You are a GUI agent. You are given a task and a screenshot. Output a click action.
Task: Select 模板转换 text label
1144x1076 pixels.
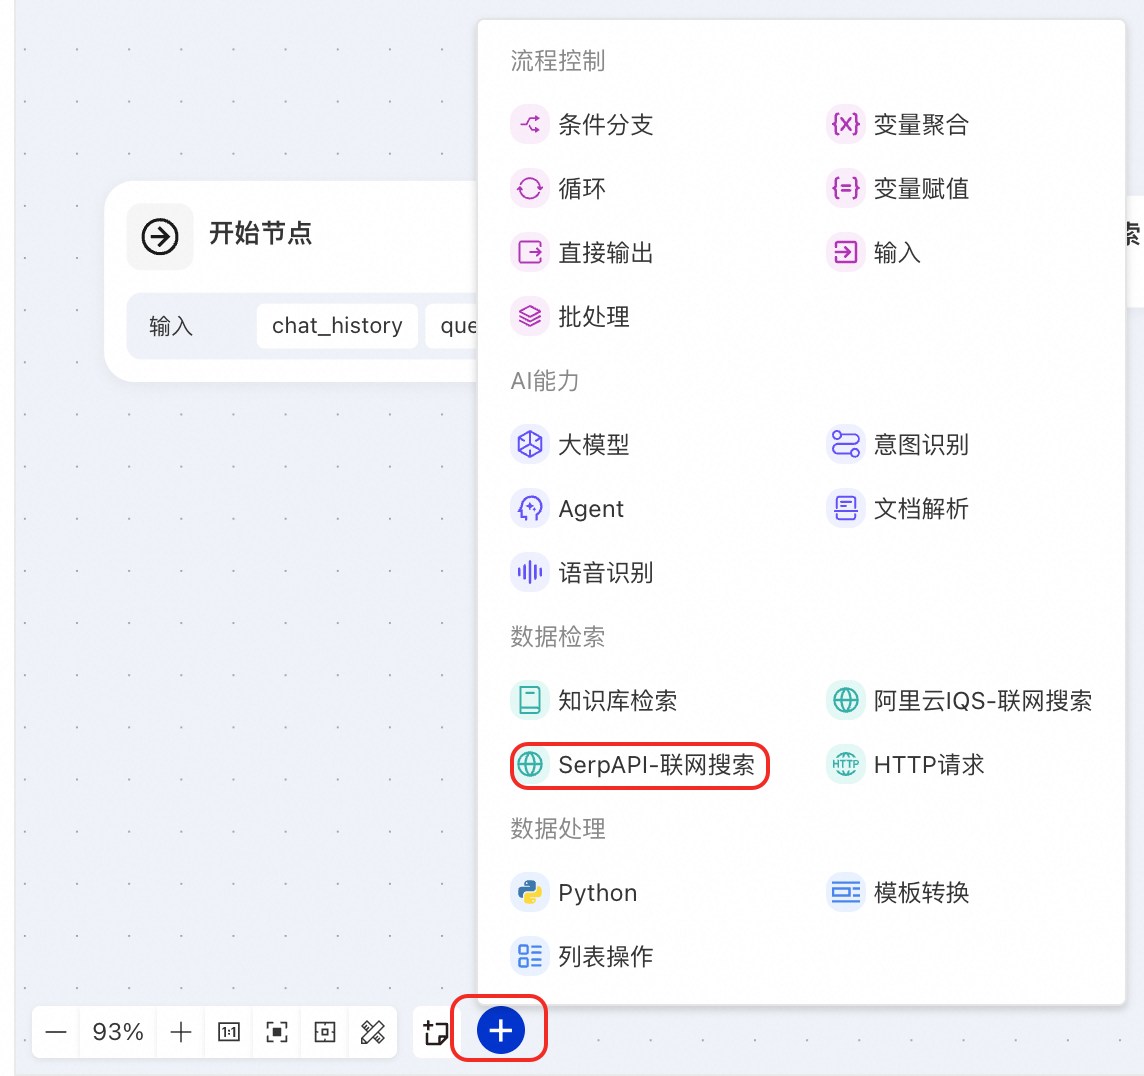(921, 892)
